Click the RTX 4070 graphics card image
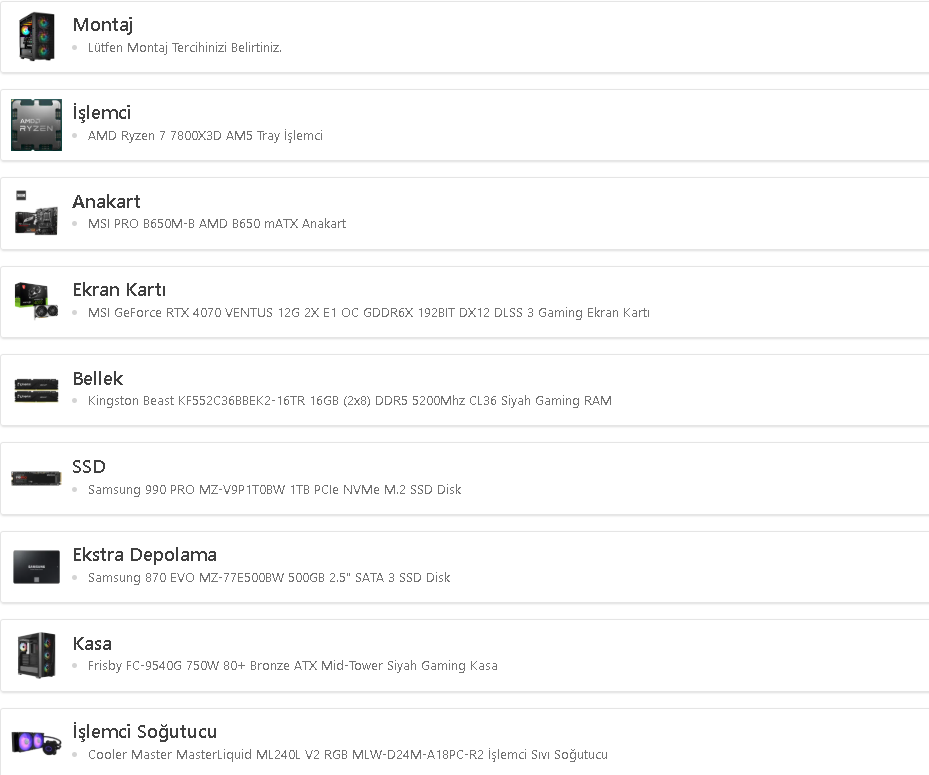Image resolution: width=929 pixels, height=775 pixels. 36,301
